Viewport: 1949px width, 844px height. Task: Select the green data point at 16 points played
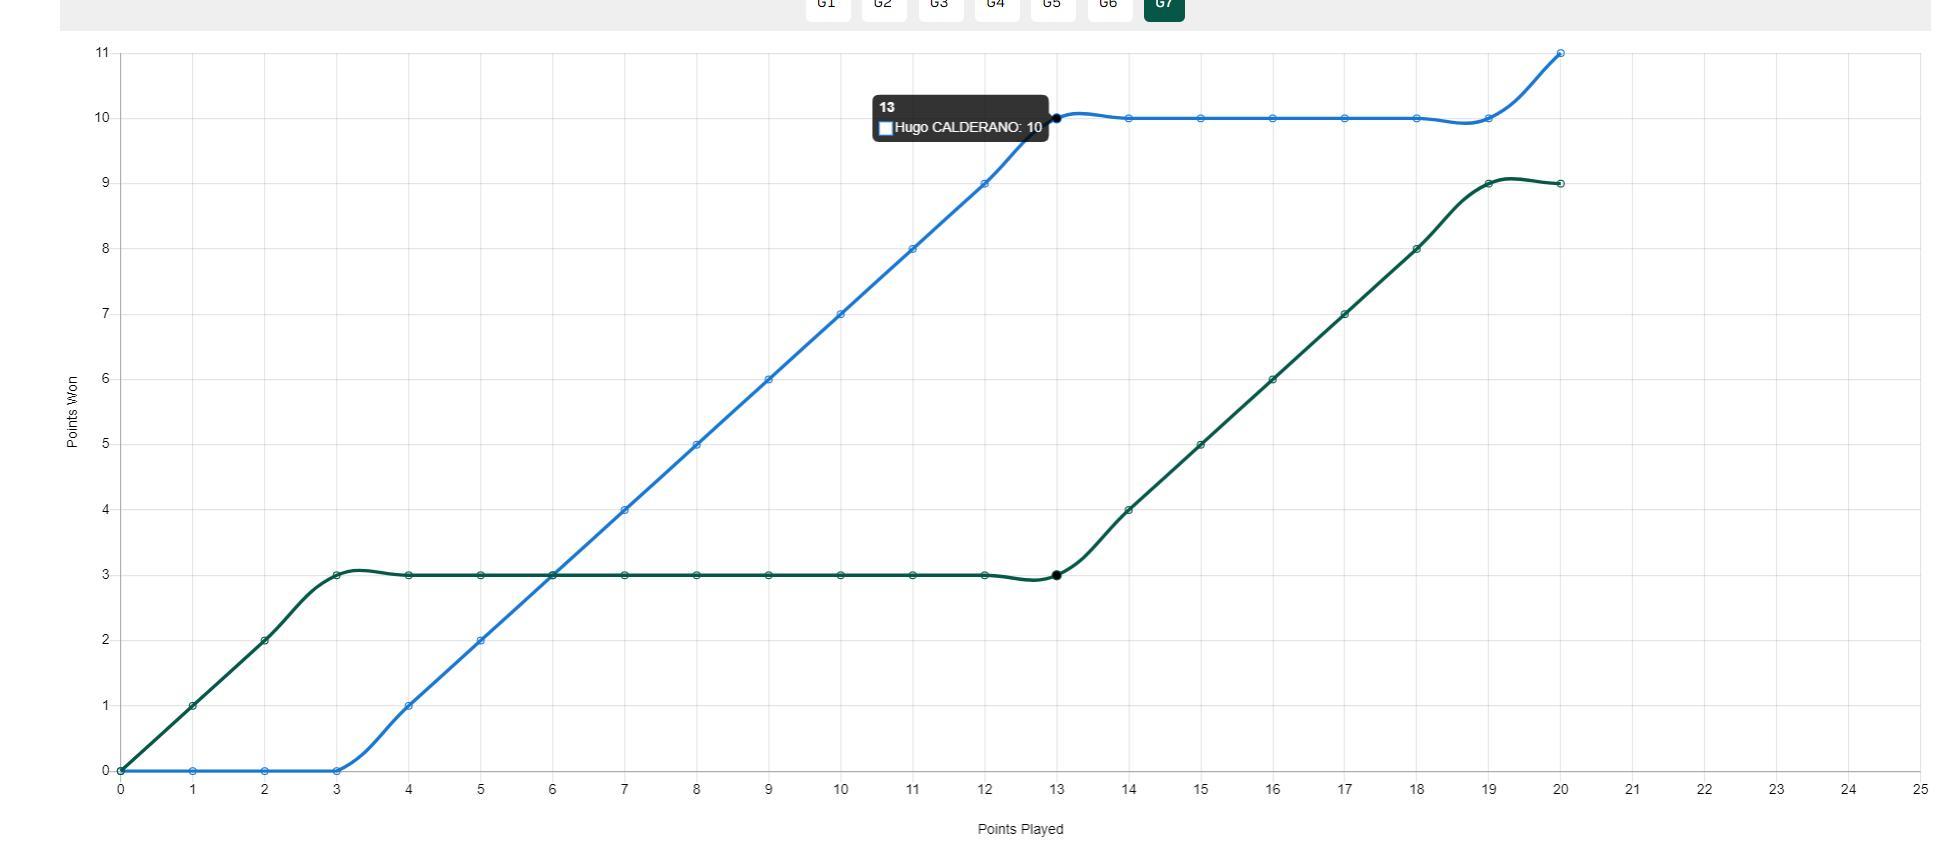point(1272,379)
